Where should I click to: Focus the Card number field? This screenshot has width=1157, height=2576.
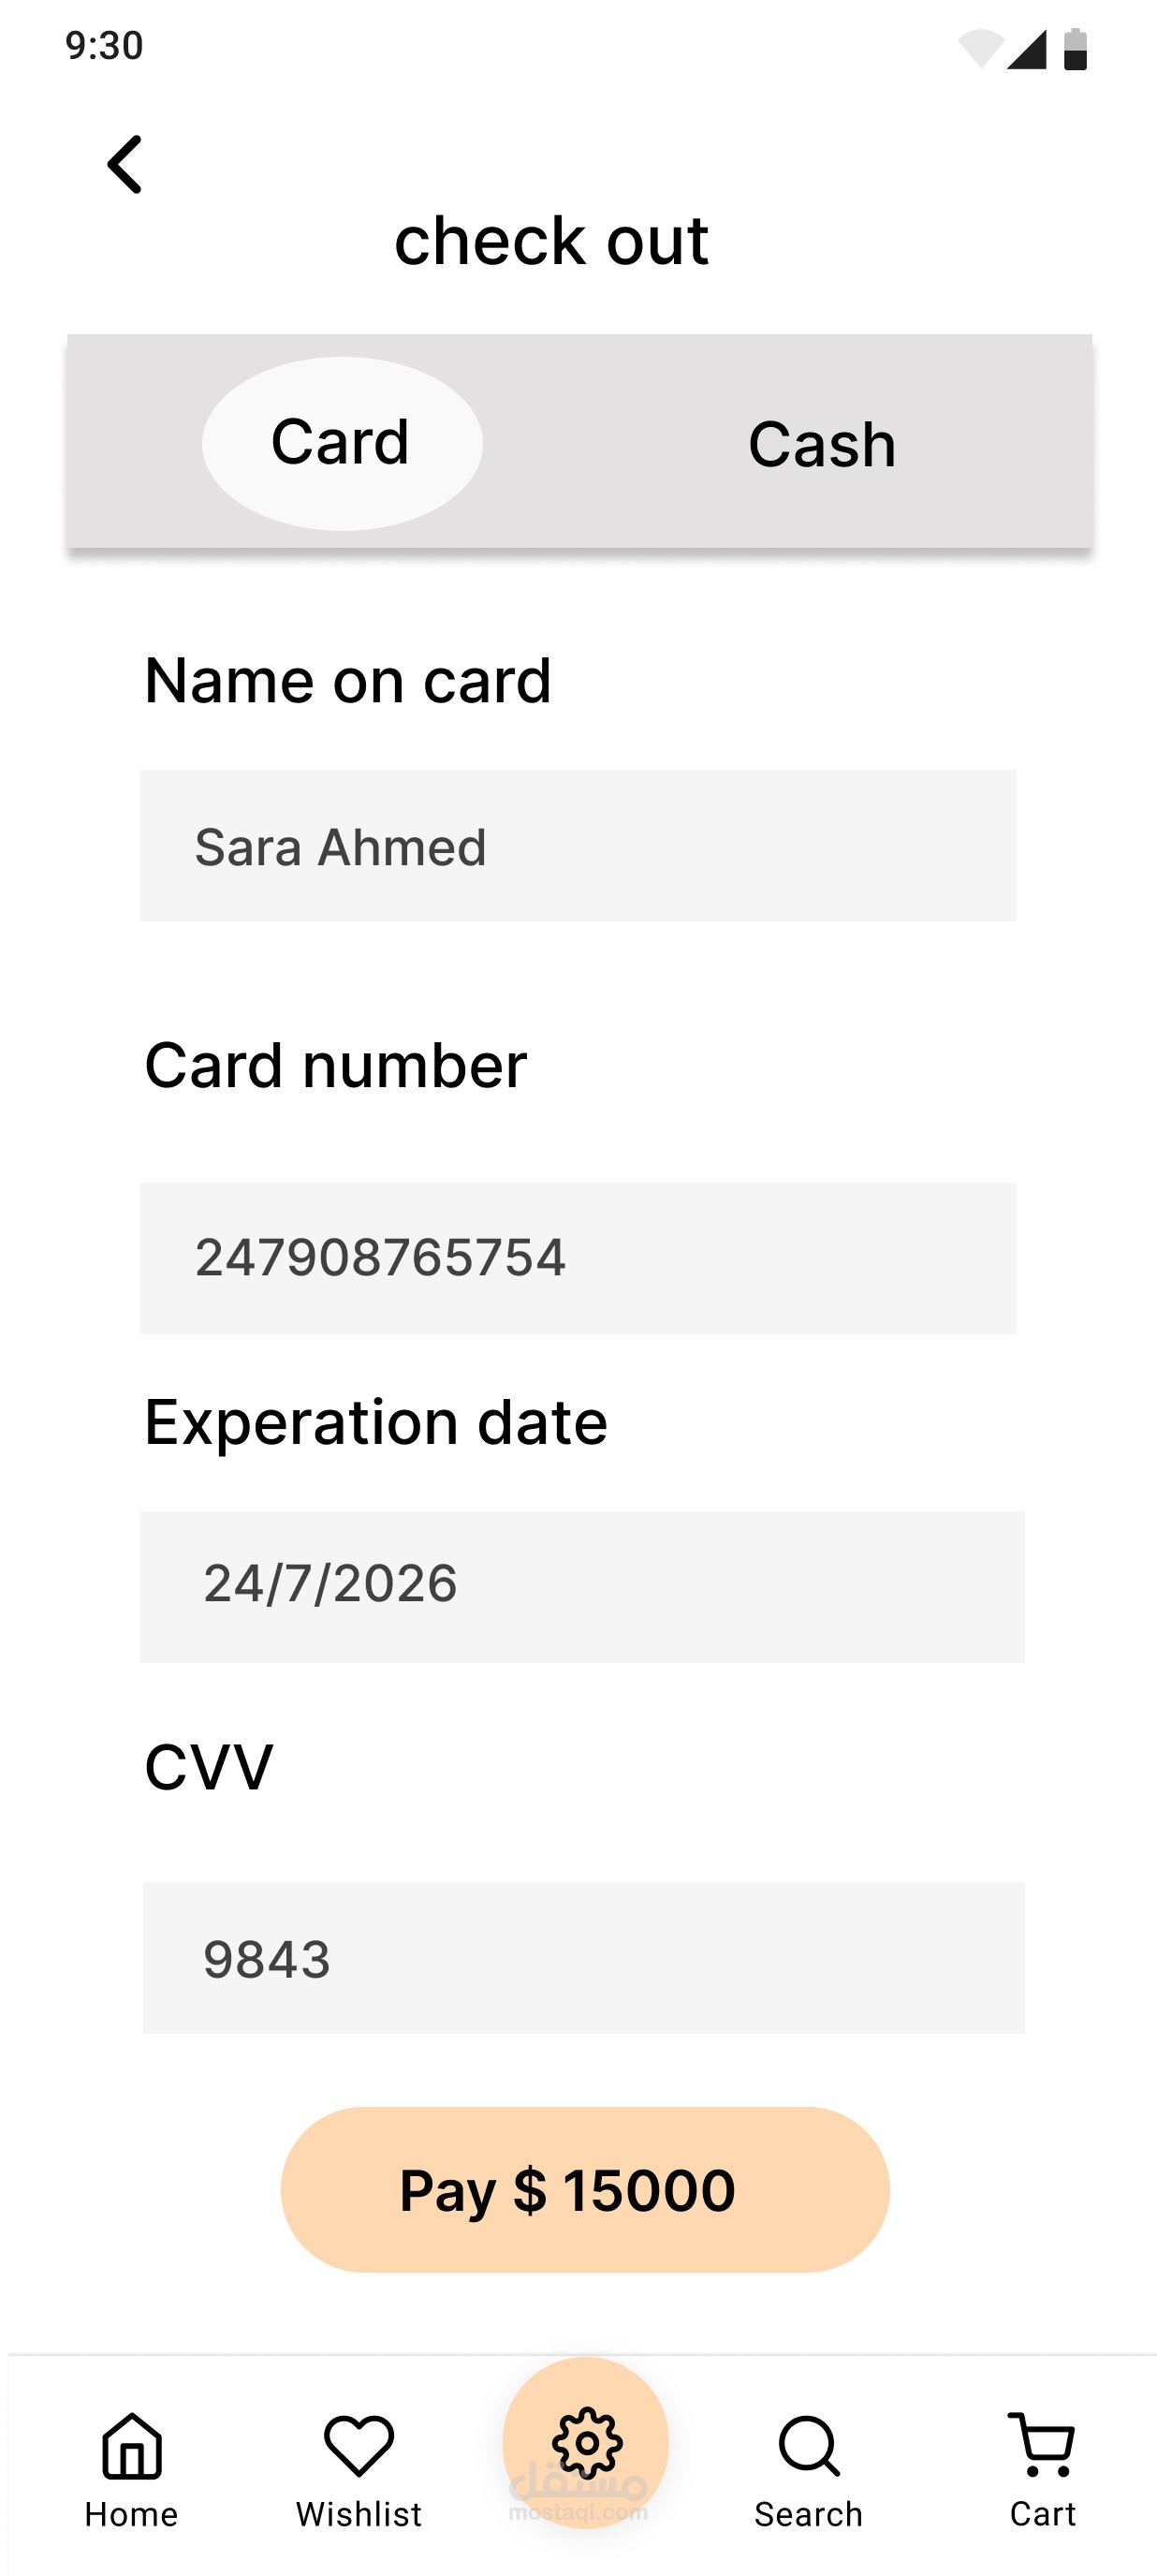click(578, 1258)
